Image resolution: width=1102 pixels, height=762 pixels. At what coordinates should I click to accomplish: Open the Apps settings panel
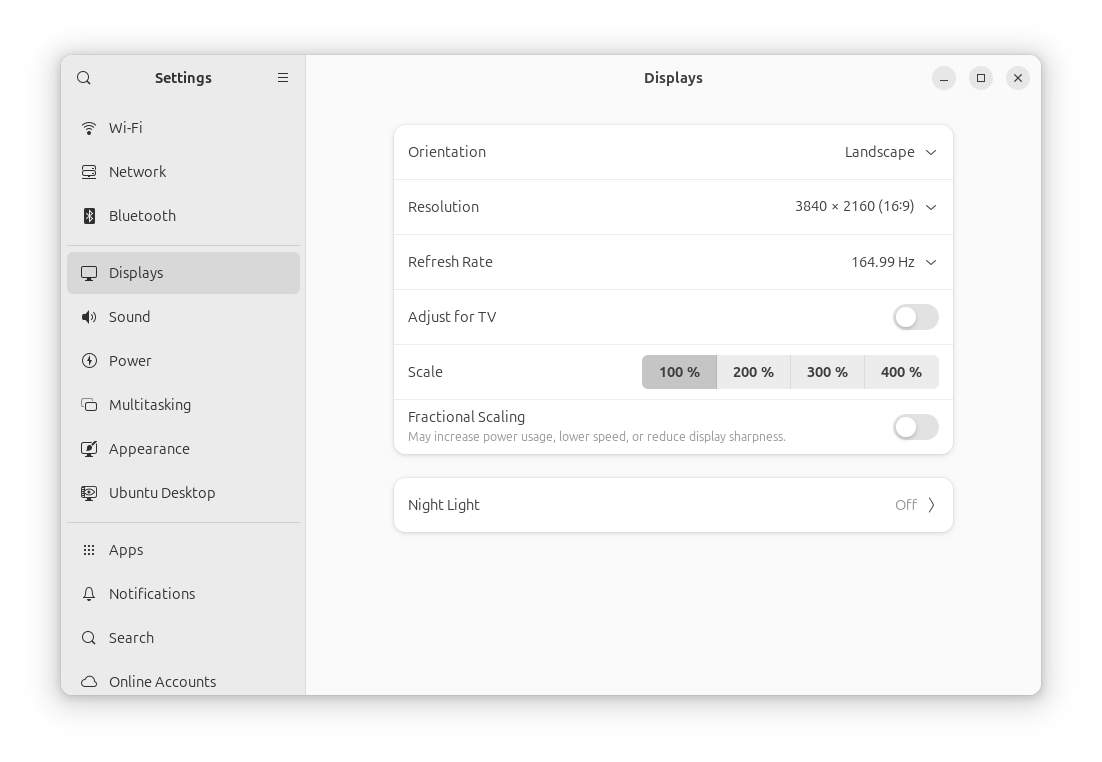(126, 550)
